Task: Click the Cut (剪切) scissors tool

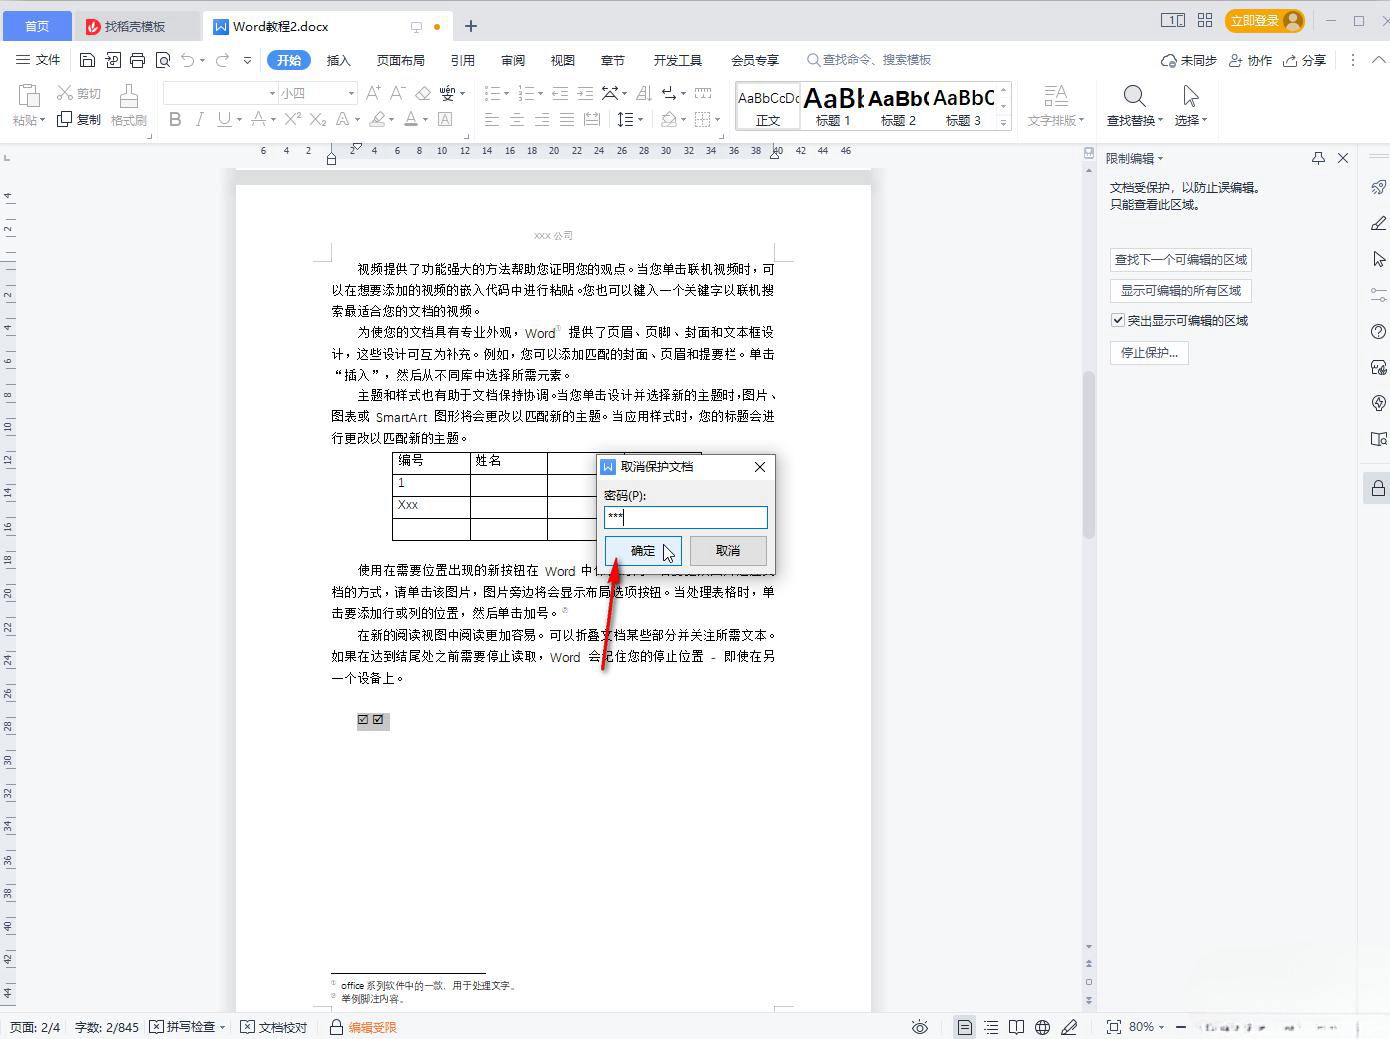Action: [x=79, y=93]
